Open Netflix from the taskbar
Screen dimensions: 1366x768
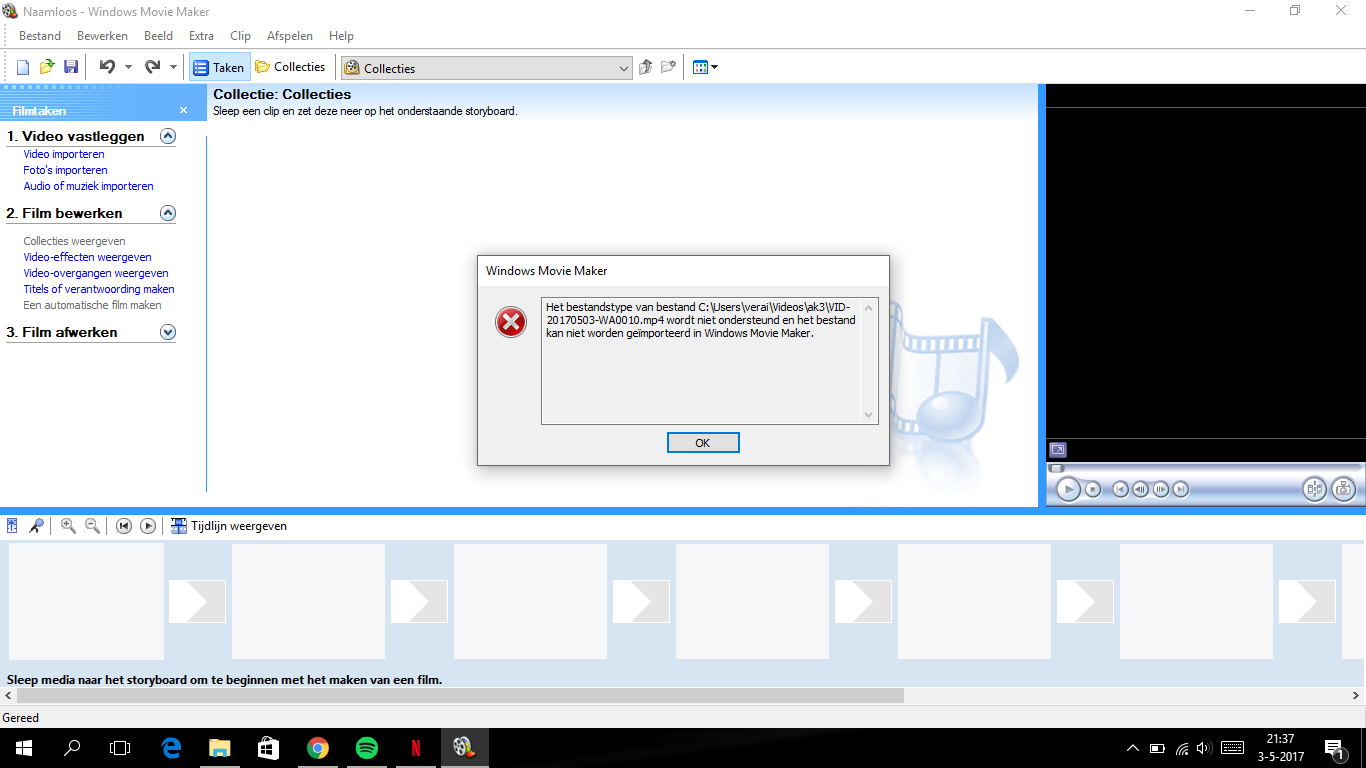415,747
